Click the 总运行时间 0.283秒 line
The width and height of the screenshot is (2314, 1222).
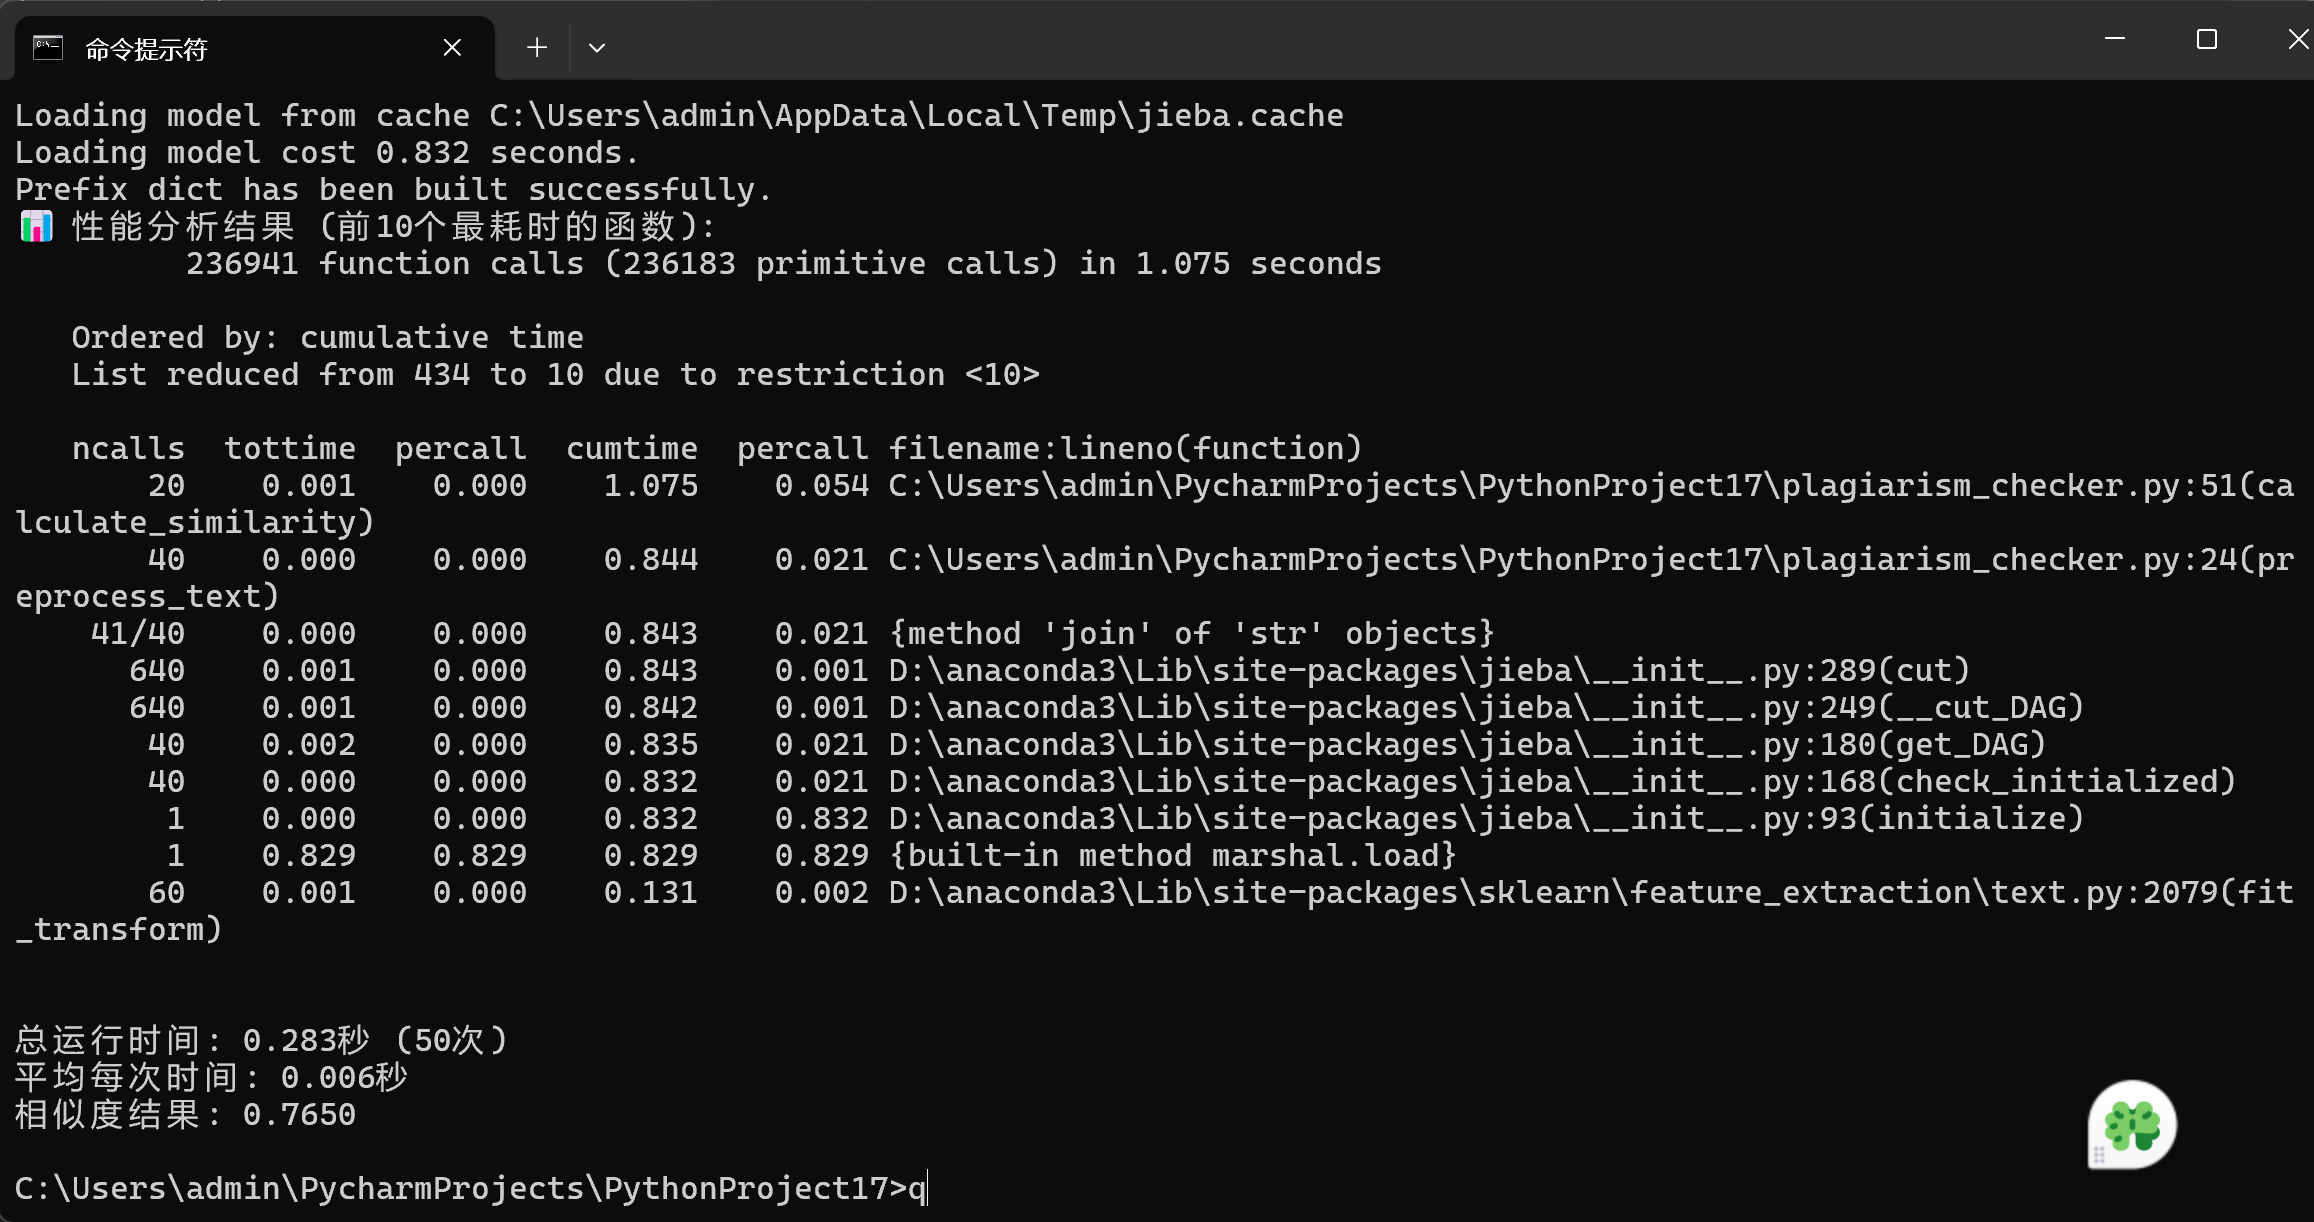click(260, 1041)
